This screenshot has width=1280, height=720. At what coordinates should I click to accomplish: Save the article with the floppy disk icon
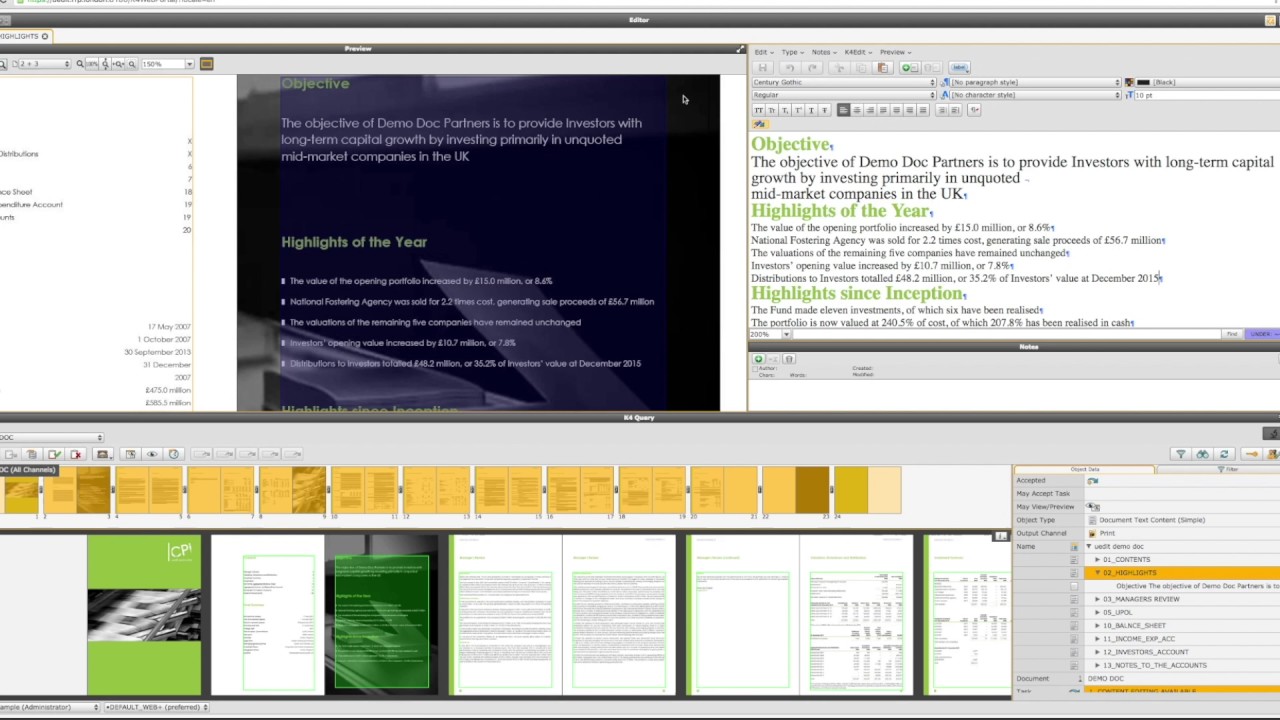point(763,68)
